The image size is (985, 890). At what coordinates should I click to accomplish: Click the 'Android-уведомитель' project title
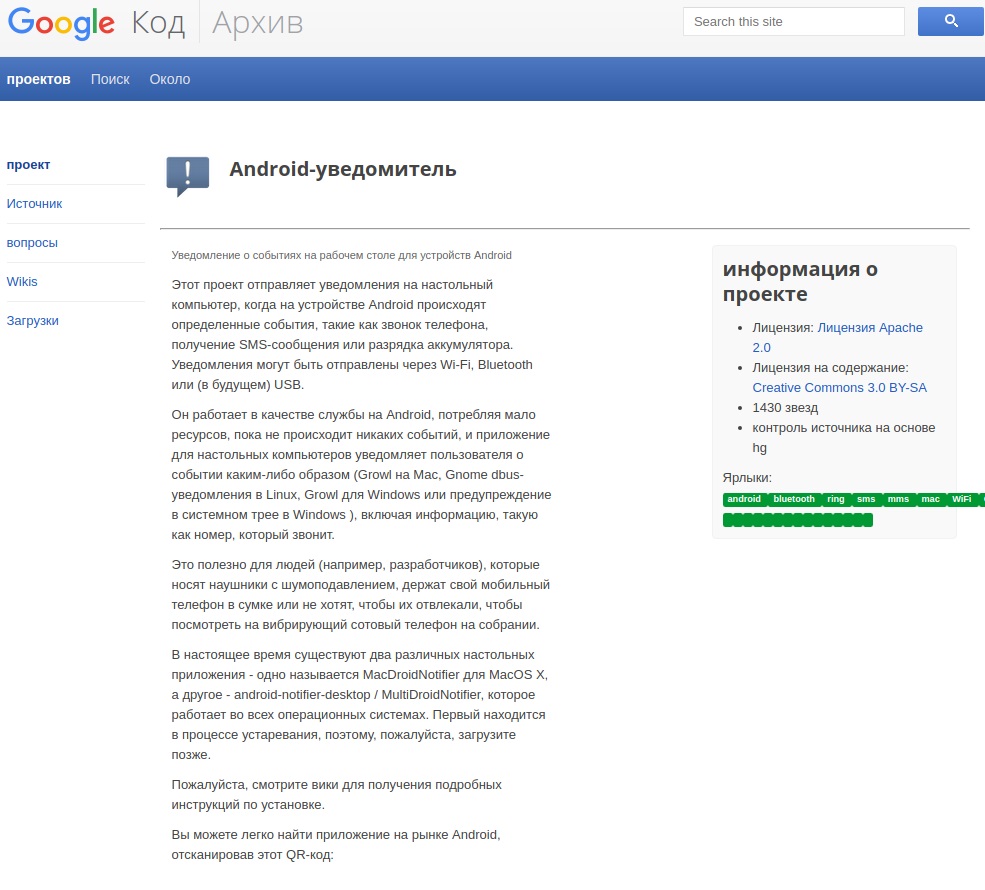point(343,170)
